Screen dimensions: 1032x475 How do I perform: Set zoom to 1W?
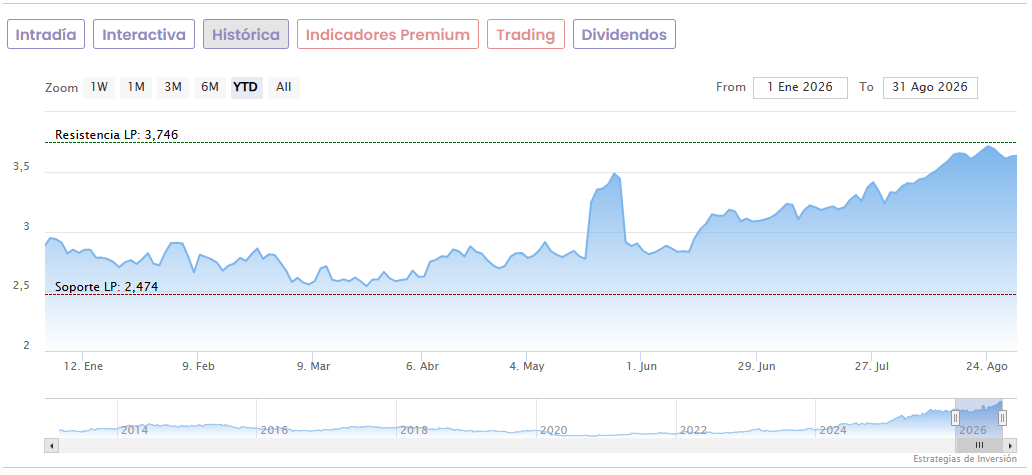click(x=99, y=88)
